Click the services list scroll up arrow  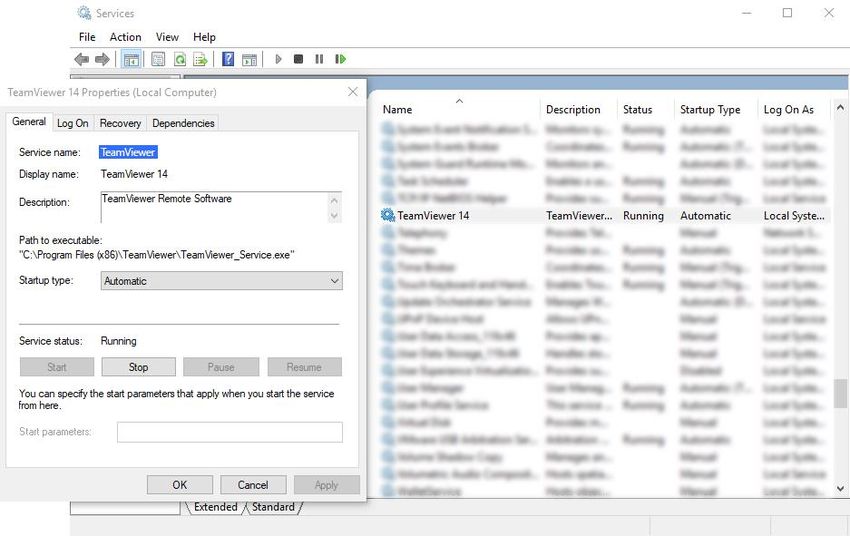point(840,107)
